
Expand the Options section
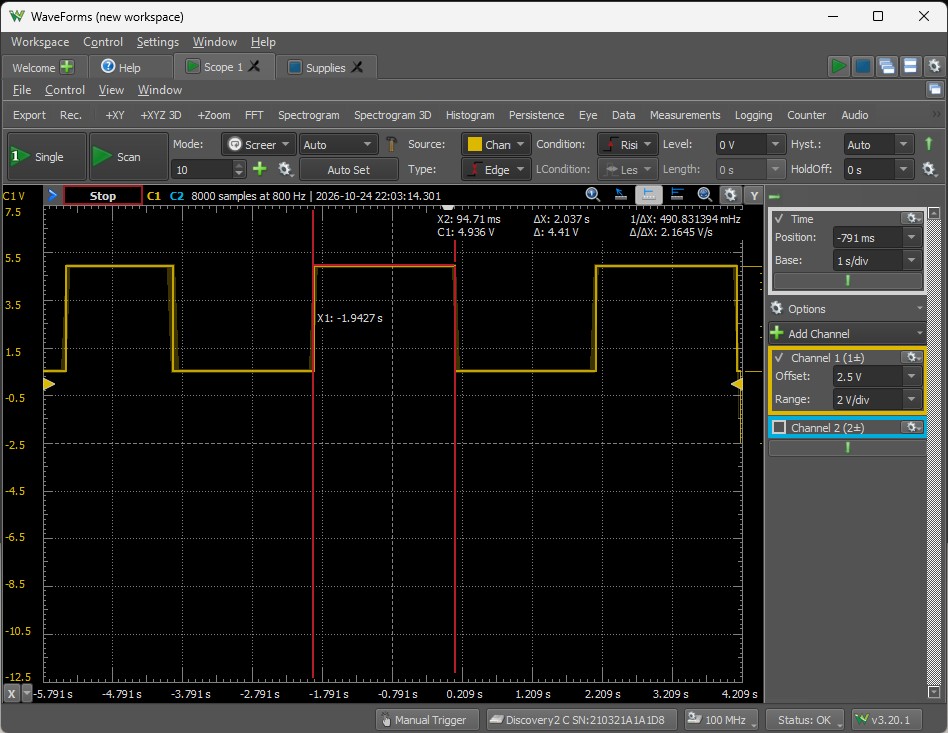847,308
